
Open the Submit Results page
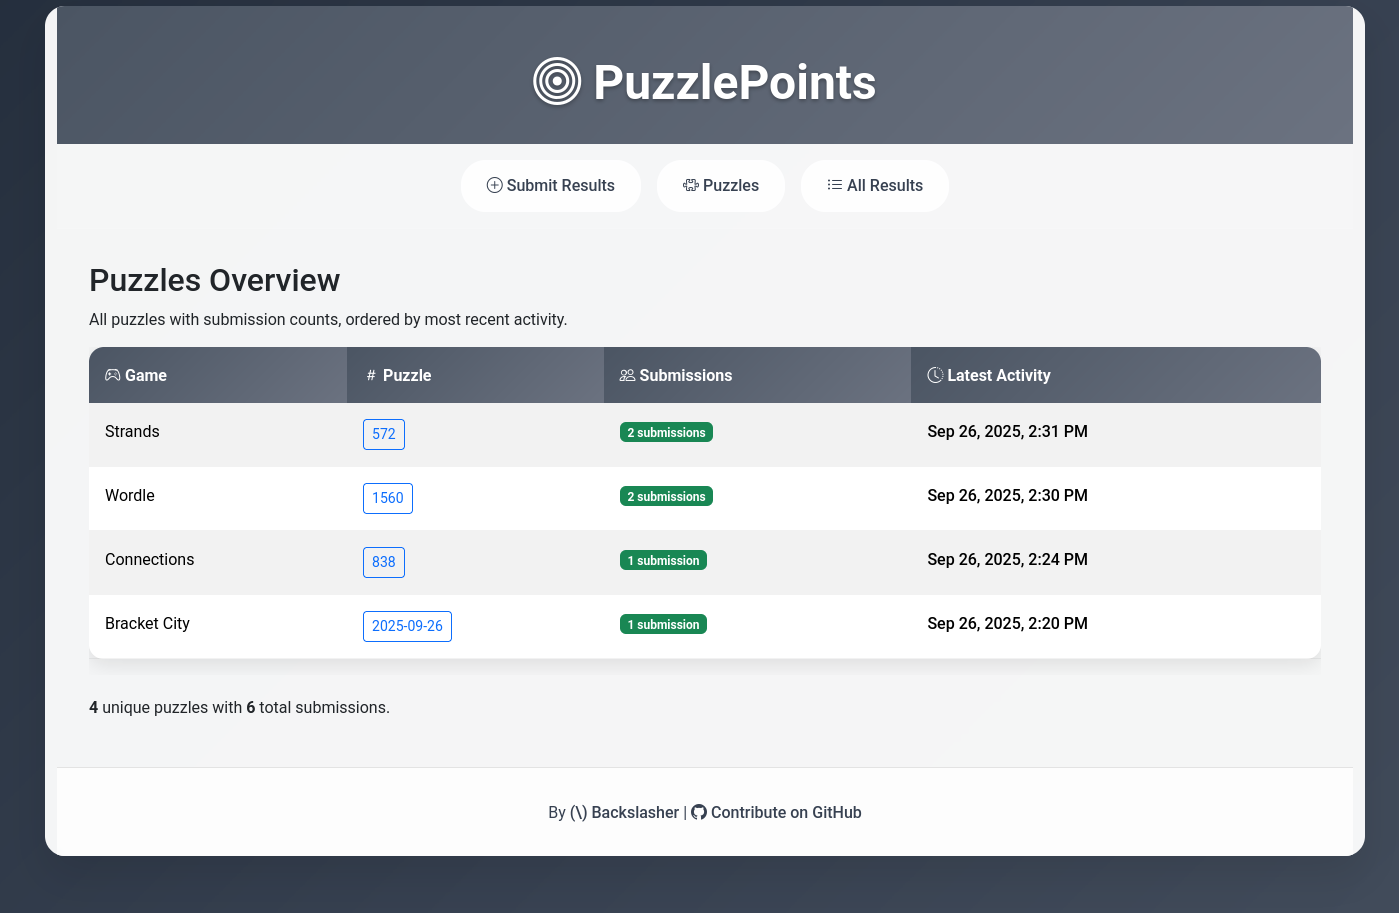(551, 186)
